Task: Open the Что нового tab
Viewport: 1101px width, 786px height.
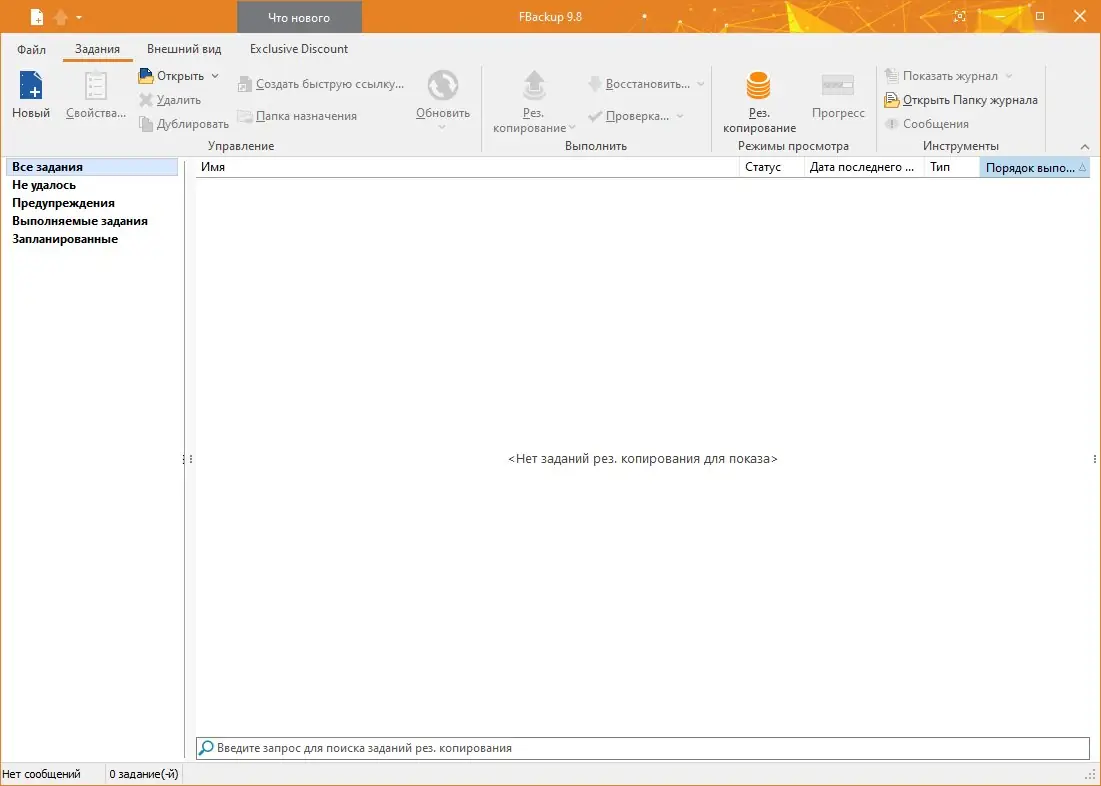Action: tap(299, 17)
